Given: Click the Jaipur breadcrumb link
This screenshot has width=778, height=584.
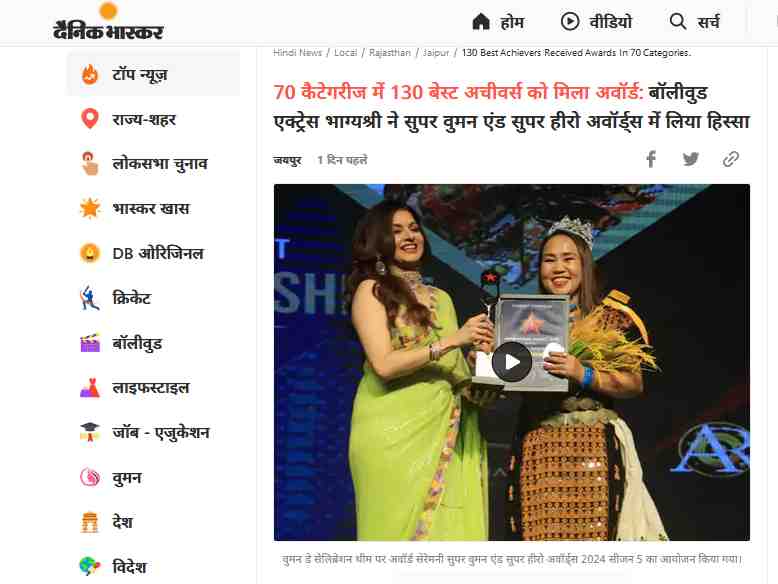Looking at the screenshot, I should pyautogui.click(x=436, y=53).
